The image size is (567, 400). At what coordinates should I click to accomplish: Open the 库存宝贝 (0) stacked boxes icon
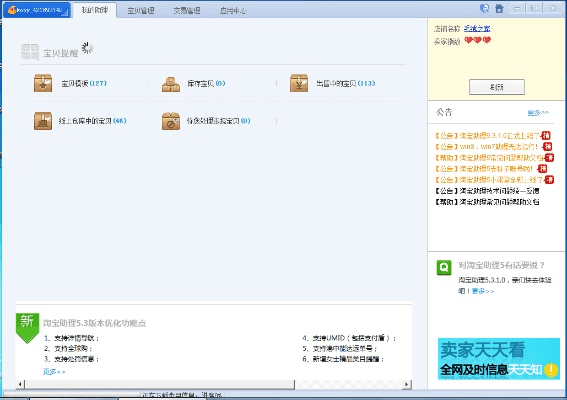(x=171, y=84)
